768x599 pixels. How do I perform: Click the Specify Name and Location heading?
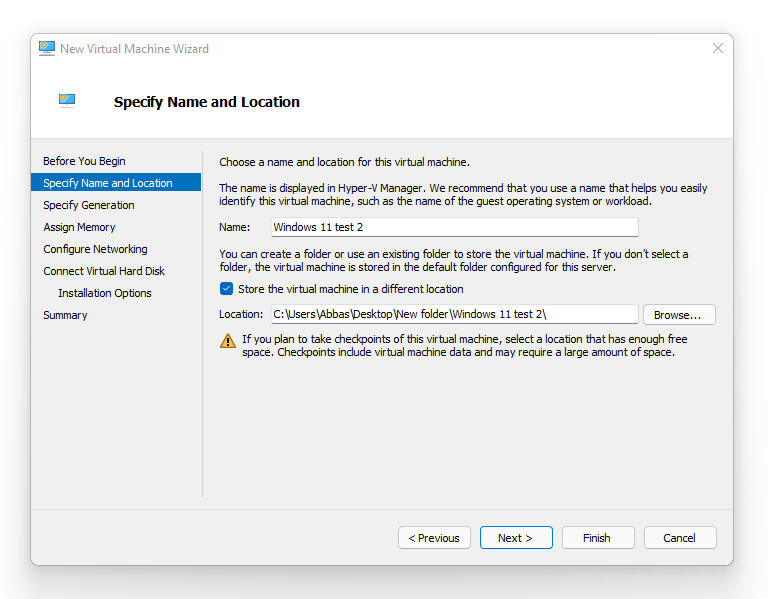coord(207,102)
